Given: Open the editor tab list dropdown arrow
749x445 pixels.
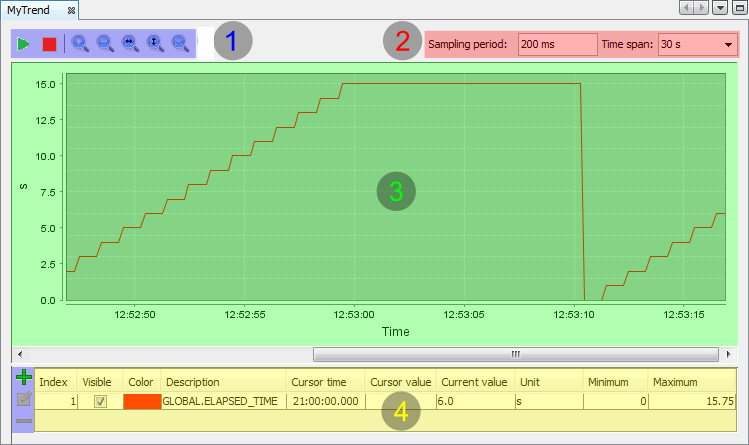Looking at the screenshot, I should 720,8.
